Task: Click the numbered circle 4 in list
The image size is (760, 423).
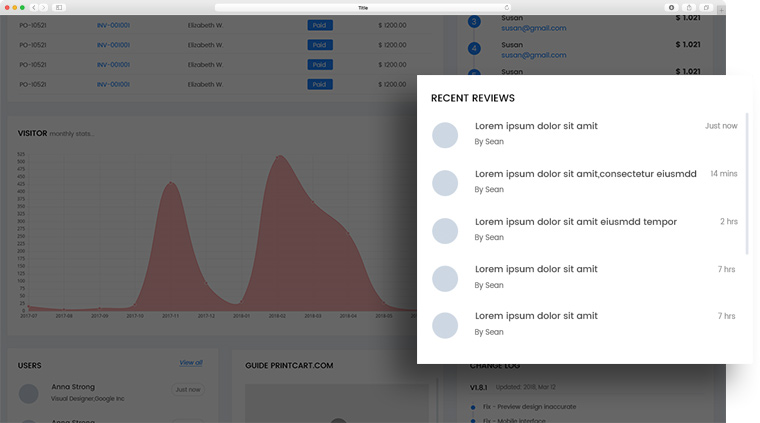Action: [x=474, y=48]
